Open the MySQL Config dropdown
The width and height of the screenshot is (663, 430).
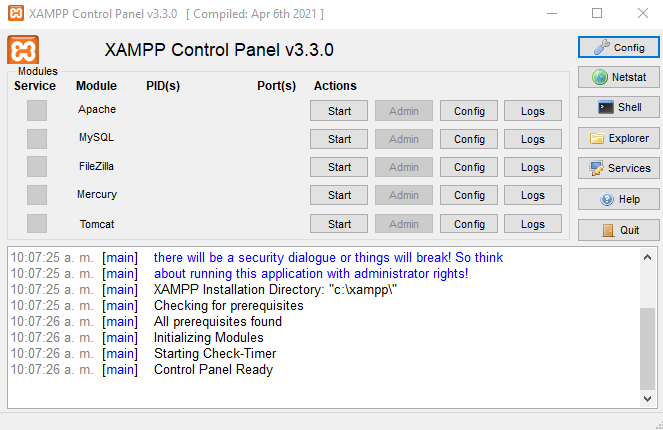click(x=469, y=139)
